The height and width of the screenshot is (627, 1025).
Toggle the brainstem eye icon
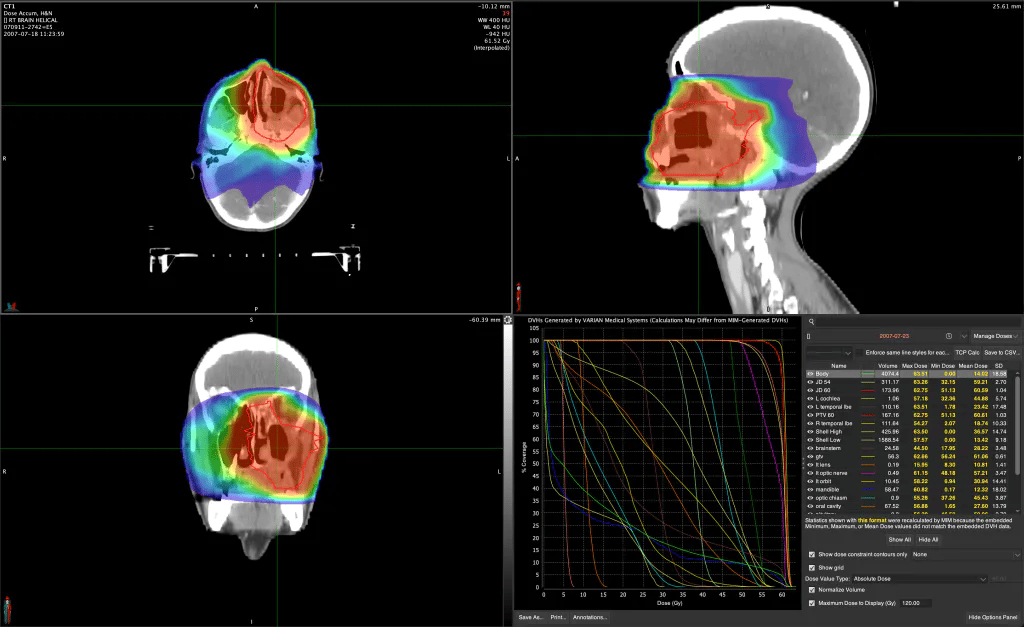point(811,448)
